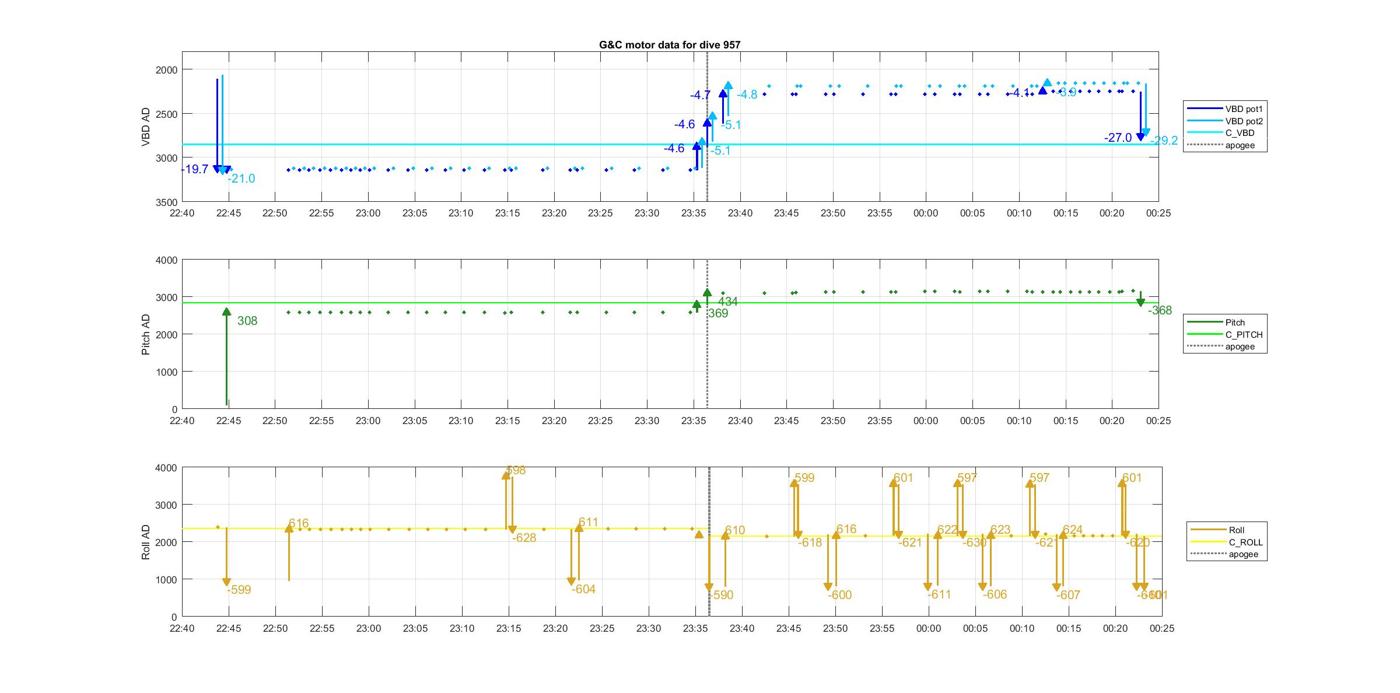Click the "-19.7" annotation in VBD plot
This screenshot has width=1400, height=693.
tap(196, 169)
